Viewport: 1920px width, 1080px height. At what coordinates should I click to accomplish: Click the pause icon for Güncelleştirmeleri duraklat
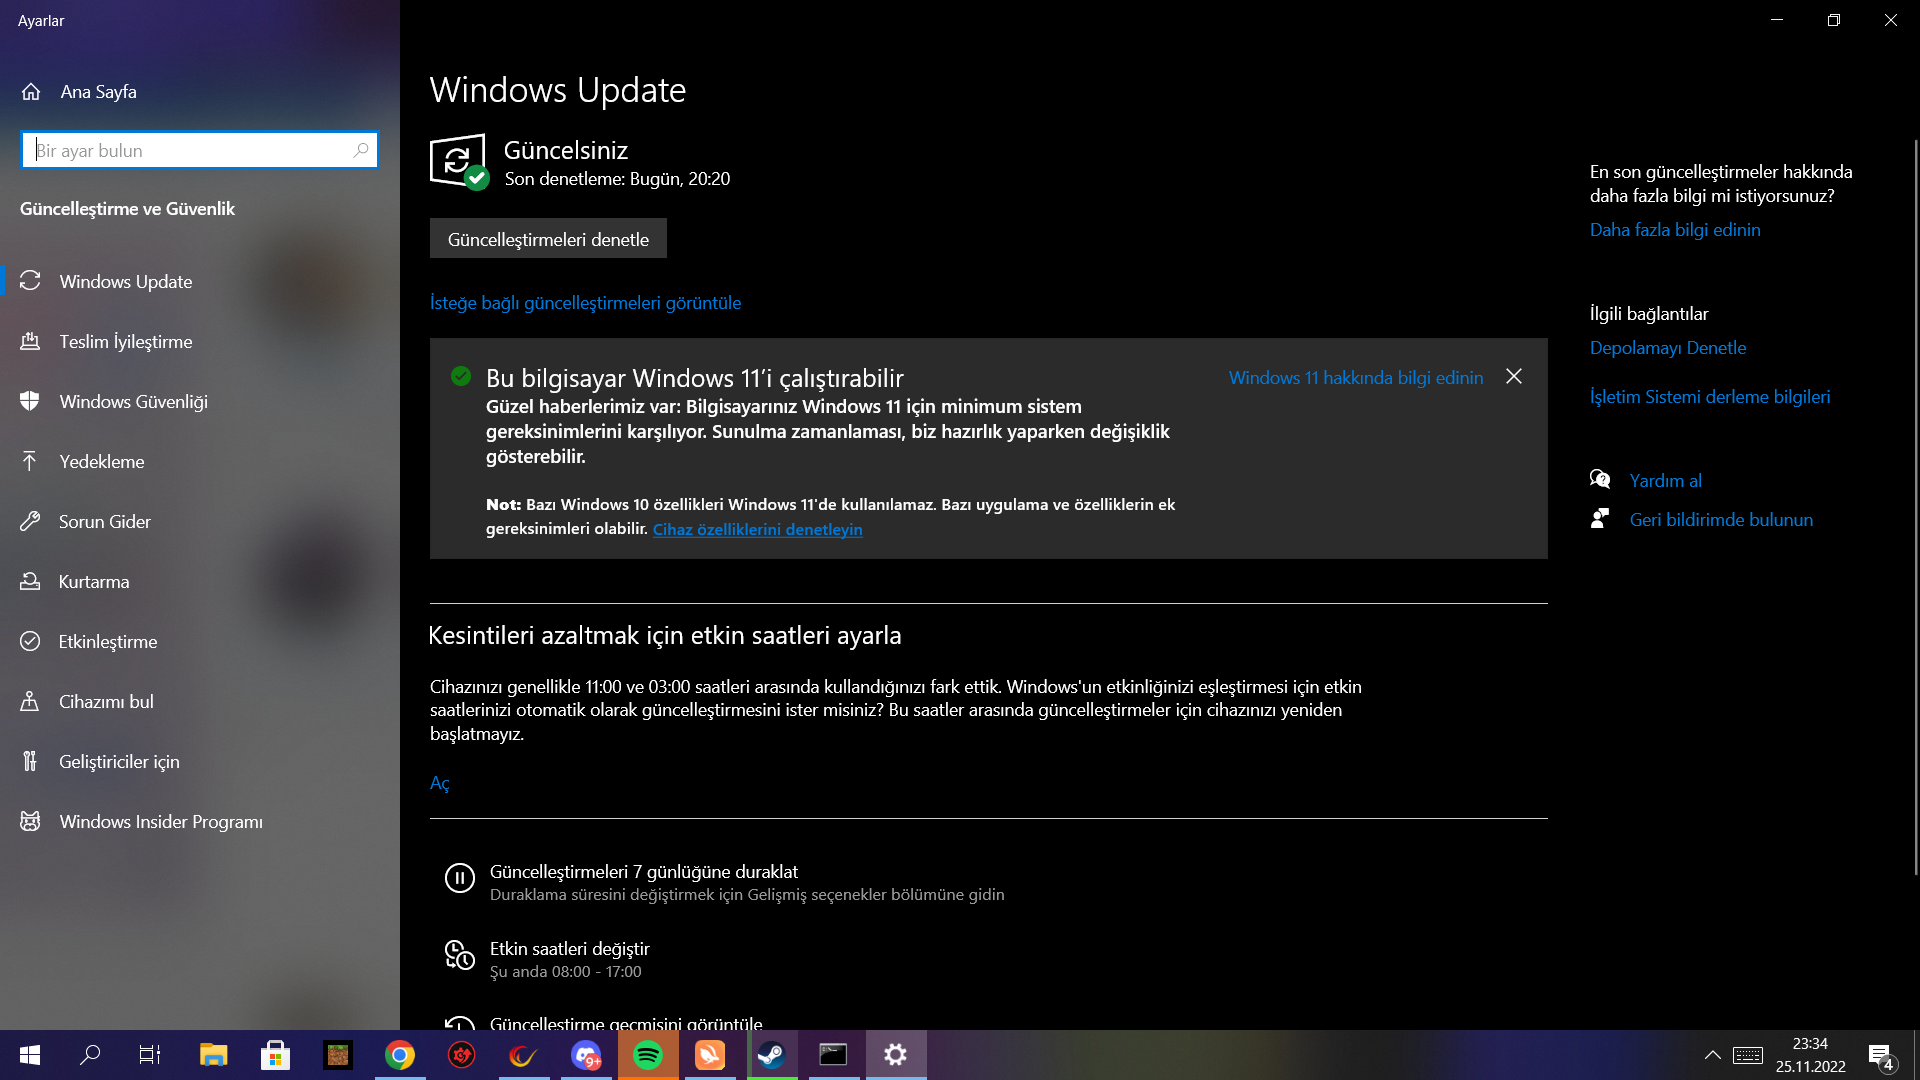pos(459,878)
